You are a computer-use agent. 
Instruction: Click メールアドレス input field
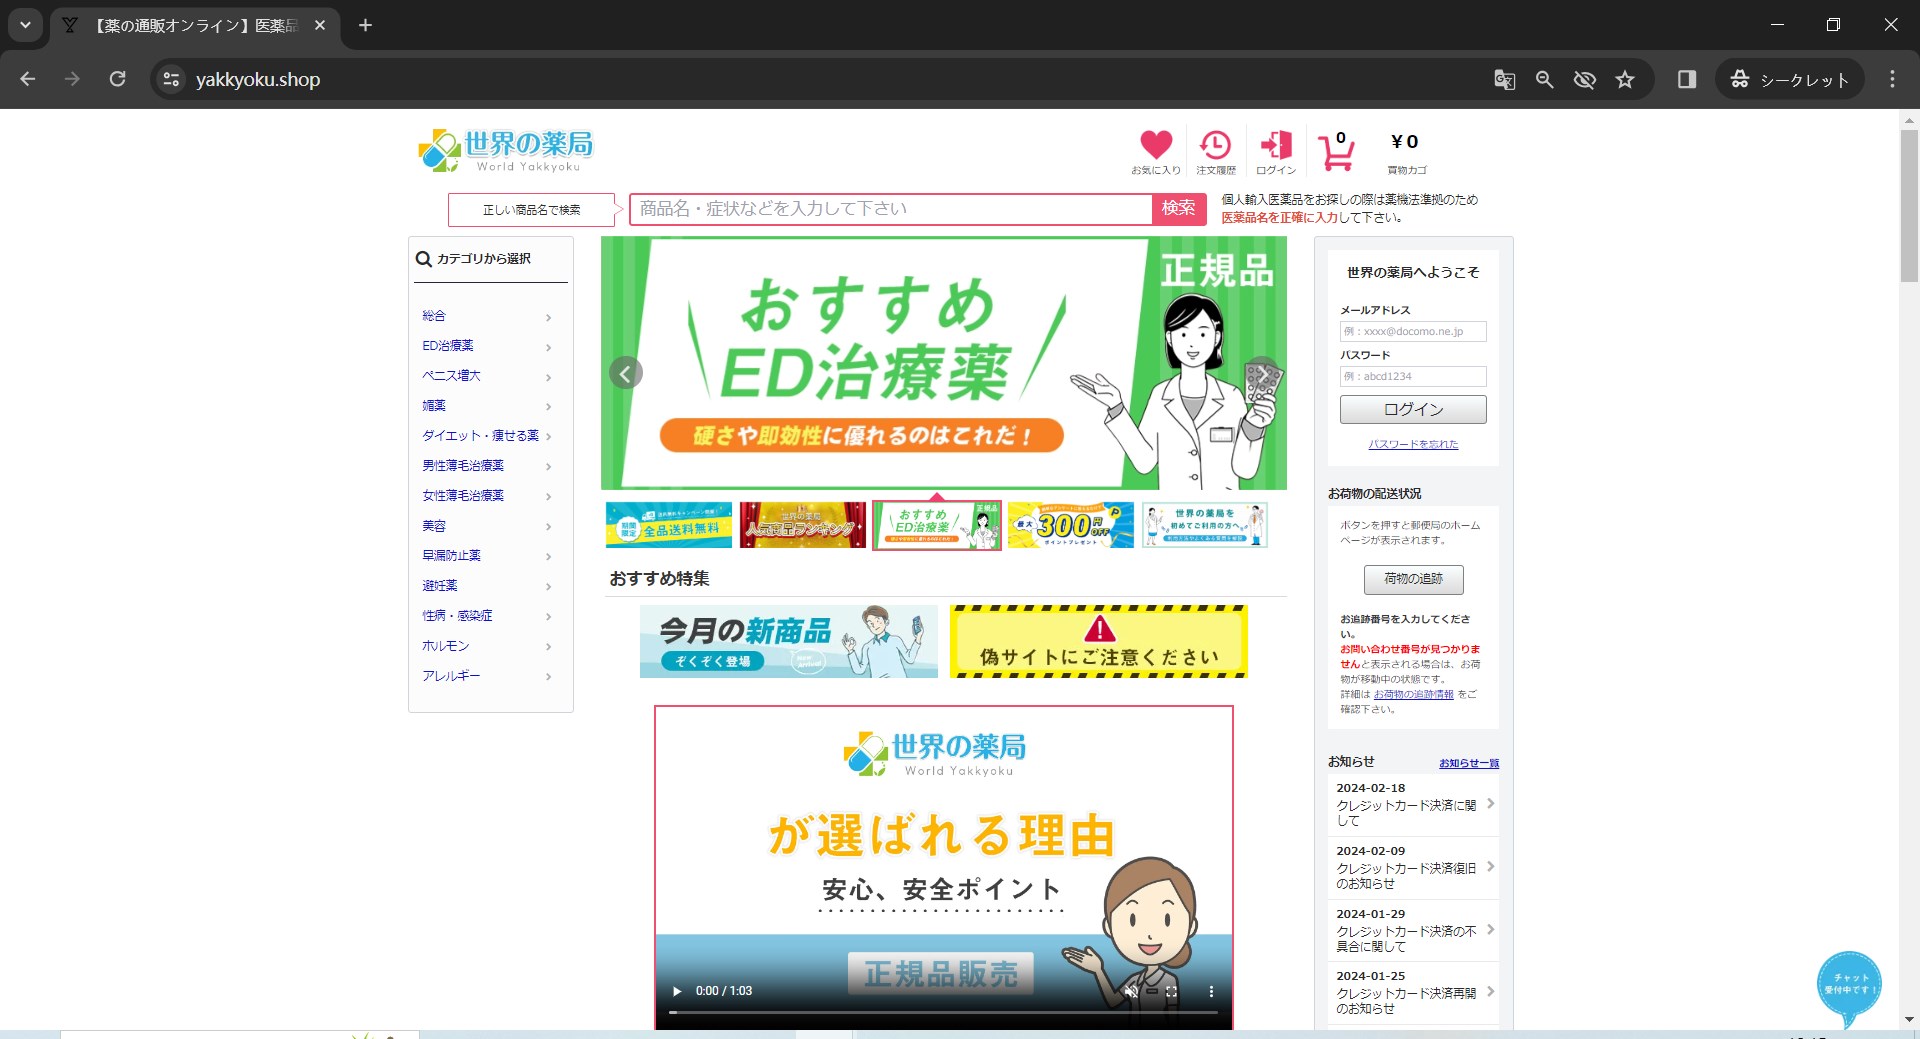click(x=1413, y=331)
